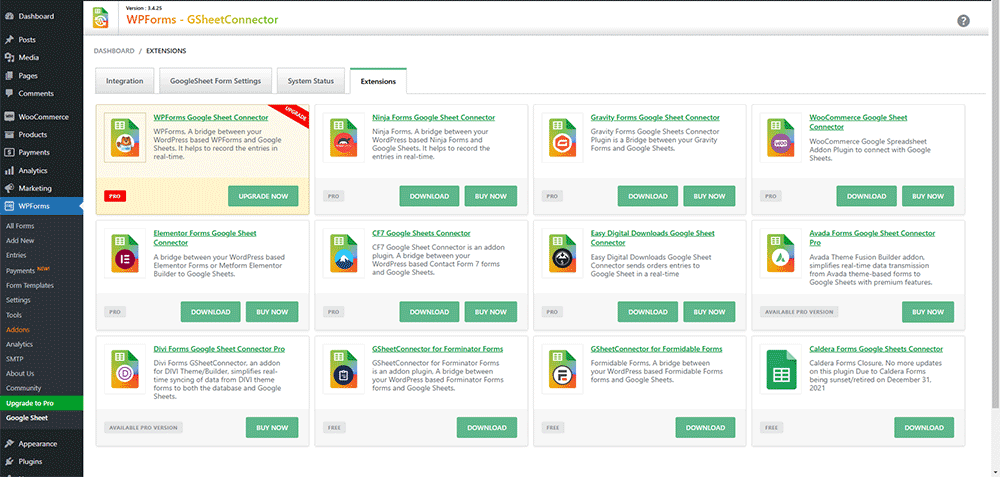The image size is (1000, 477).
Task: Click BUY NOW for CF7 connector
Action: coord(490,312)
